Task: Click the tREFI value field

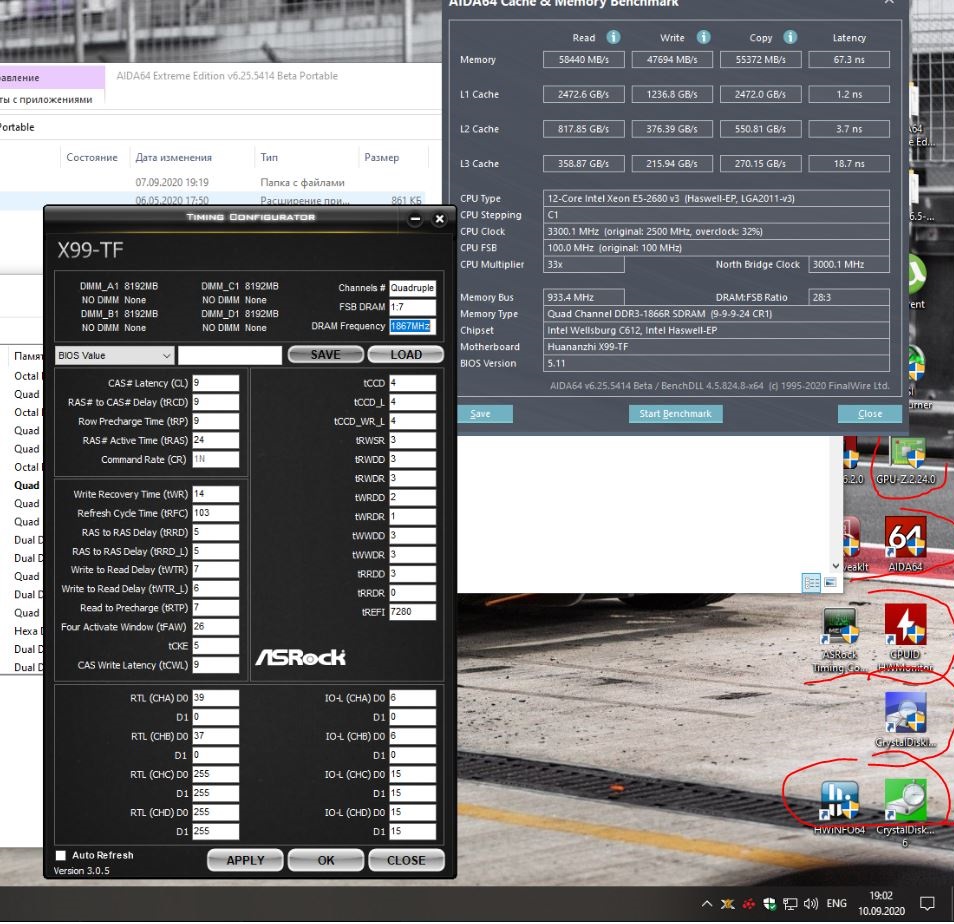Action: click(x=413, y=612)
